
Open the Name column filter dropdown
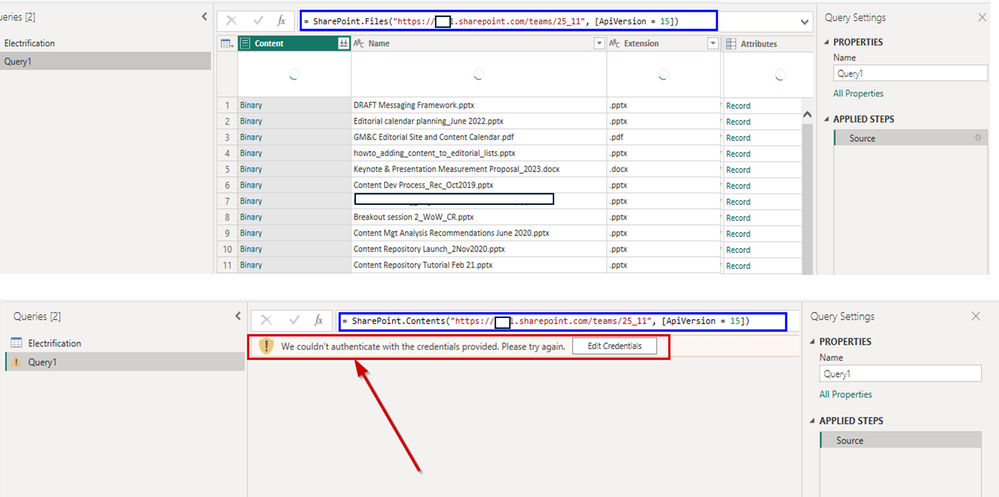click(599, 43)
